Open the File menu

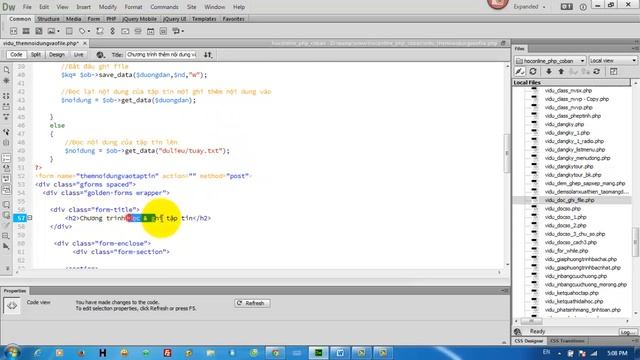point(27,7)
